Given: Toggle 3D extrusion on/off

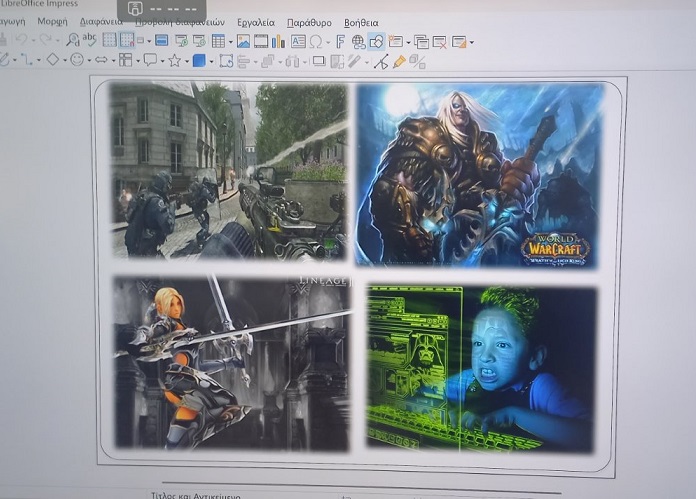Looking at the screenshot, I should 417,62.
